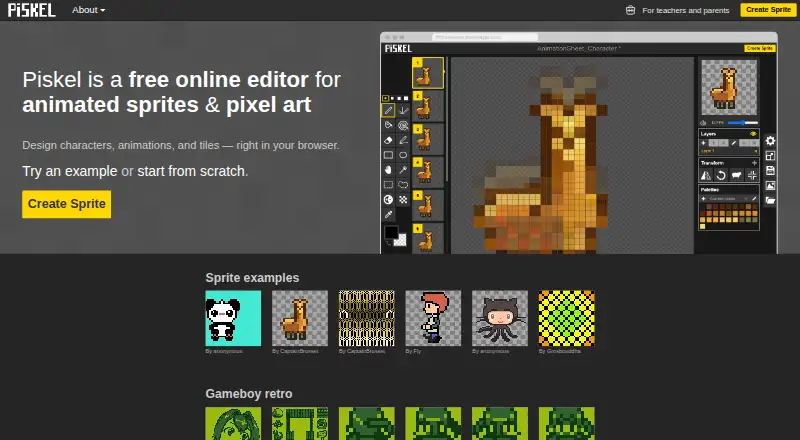The width and height of the screenshot is (800, 440).
Task: Add a new layer with the Layers plus
Action: pyautogui.click(x=704, y=143)
